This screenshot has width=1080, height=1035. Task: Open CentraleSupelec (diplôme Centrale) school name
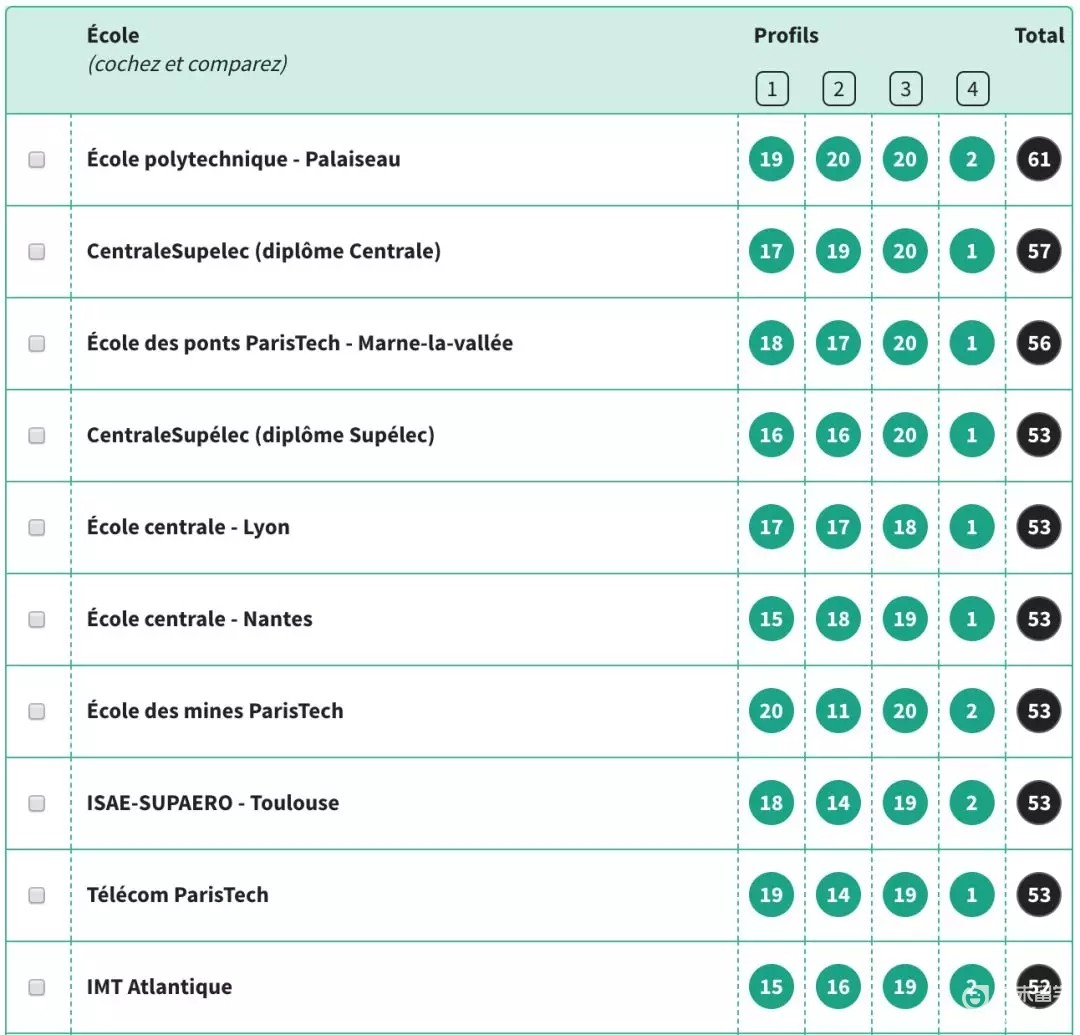[264, 251]
